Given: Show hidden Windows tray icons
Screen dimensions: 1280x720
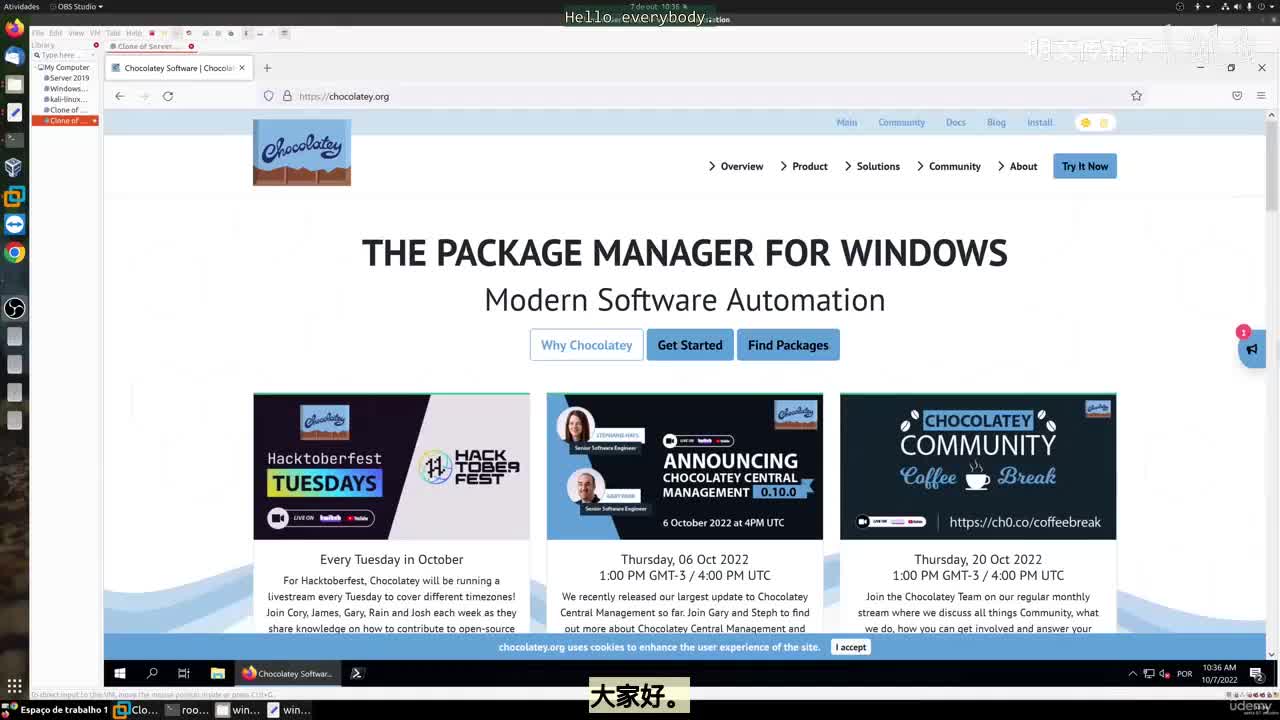Looking at the screenshot, I should tap(1133, 674).
